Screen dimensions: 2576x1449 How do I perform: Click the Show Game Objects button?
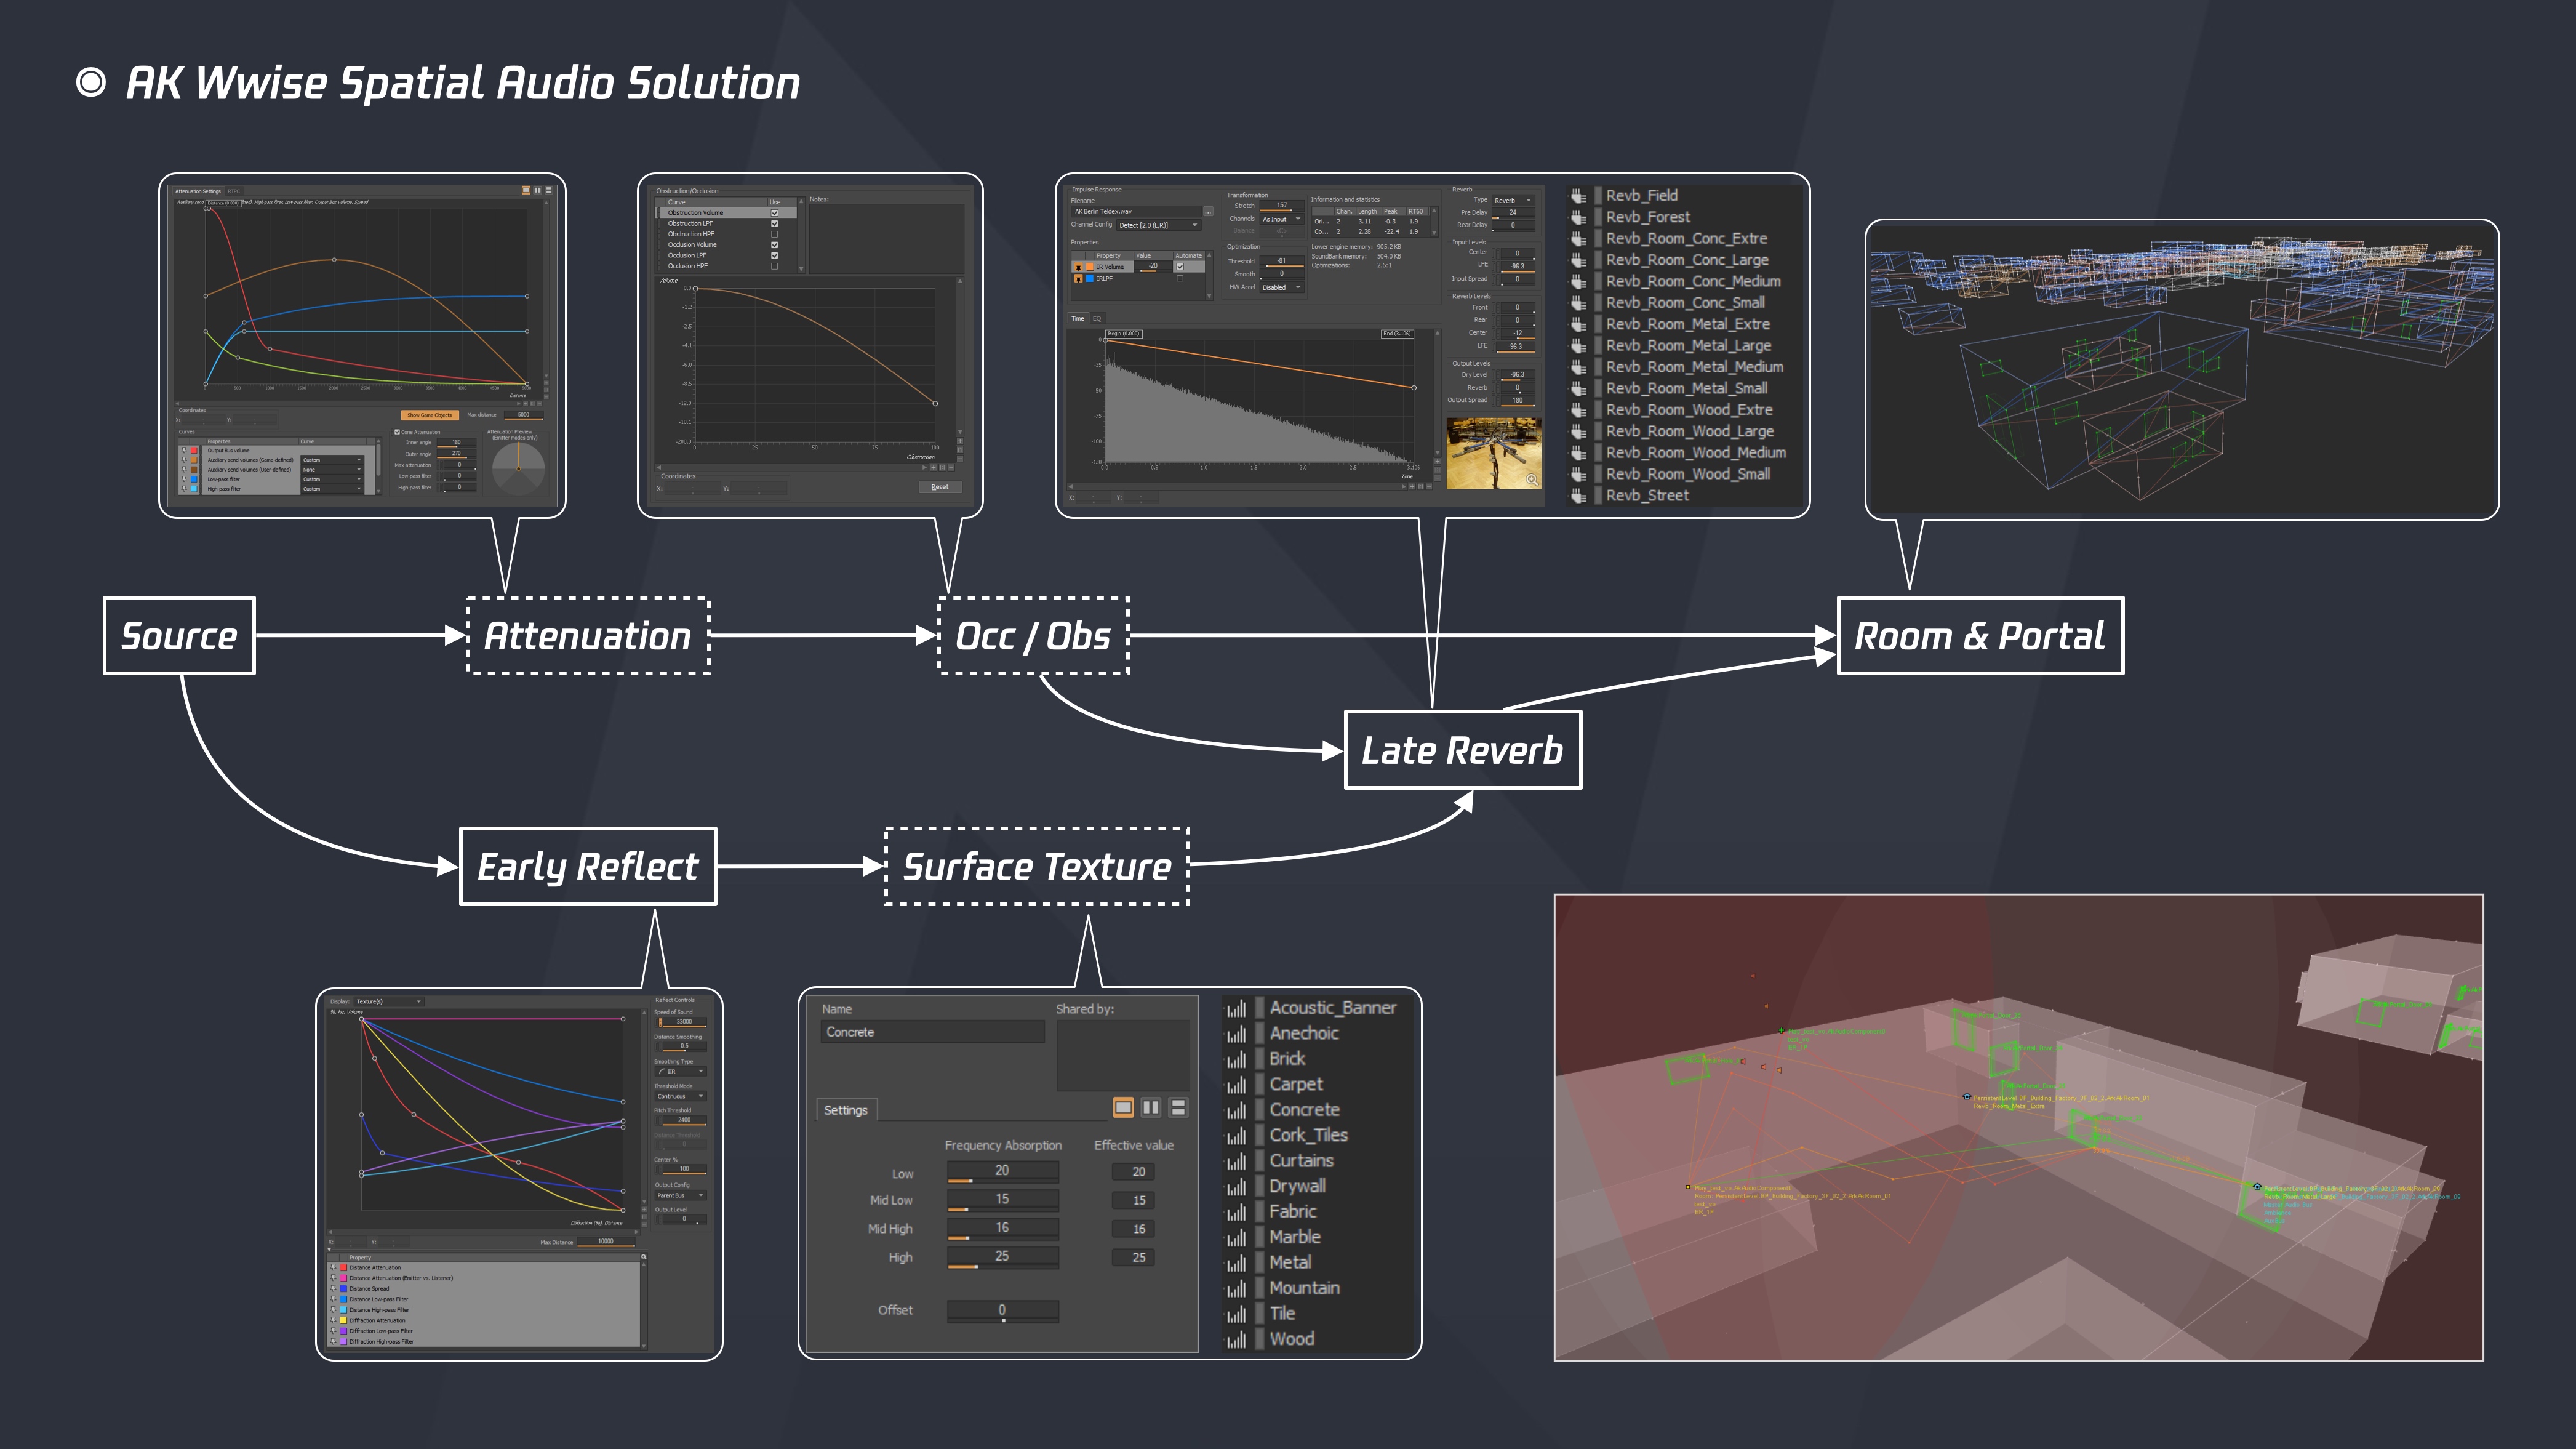coord(429,415)
